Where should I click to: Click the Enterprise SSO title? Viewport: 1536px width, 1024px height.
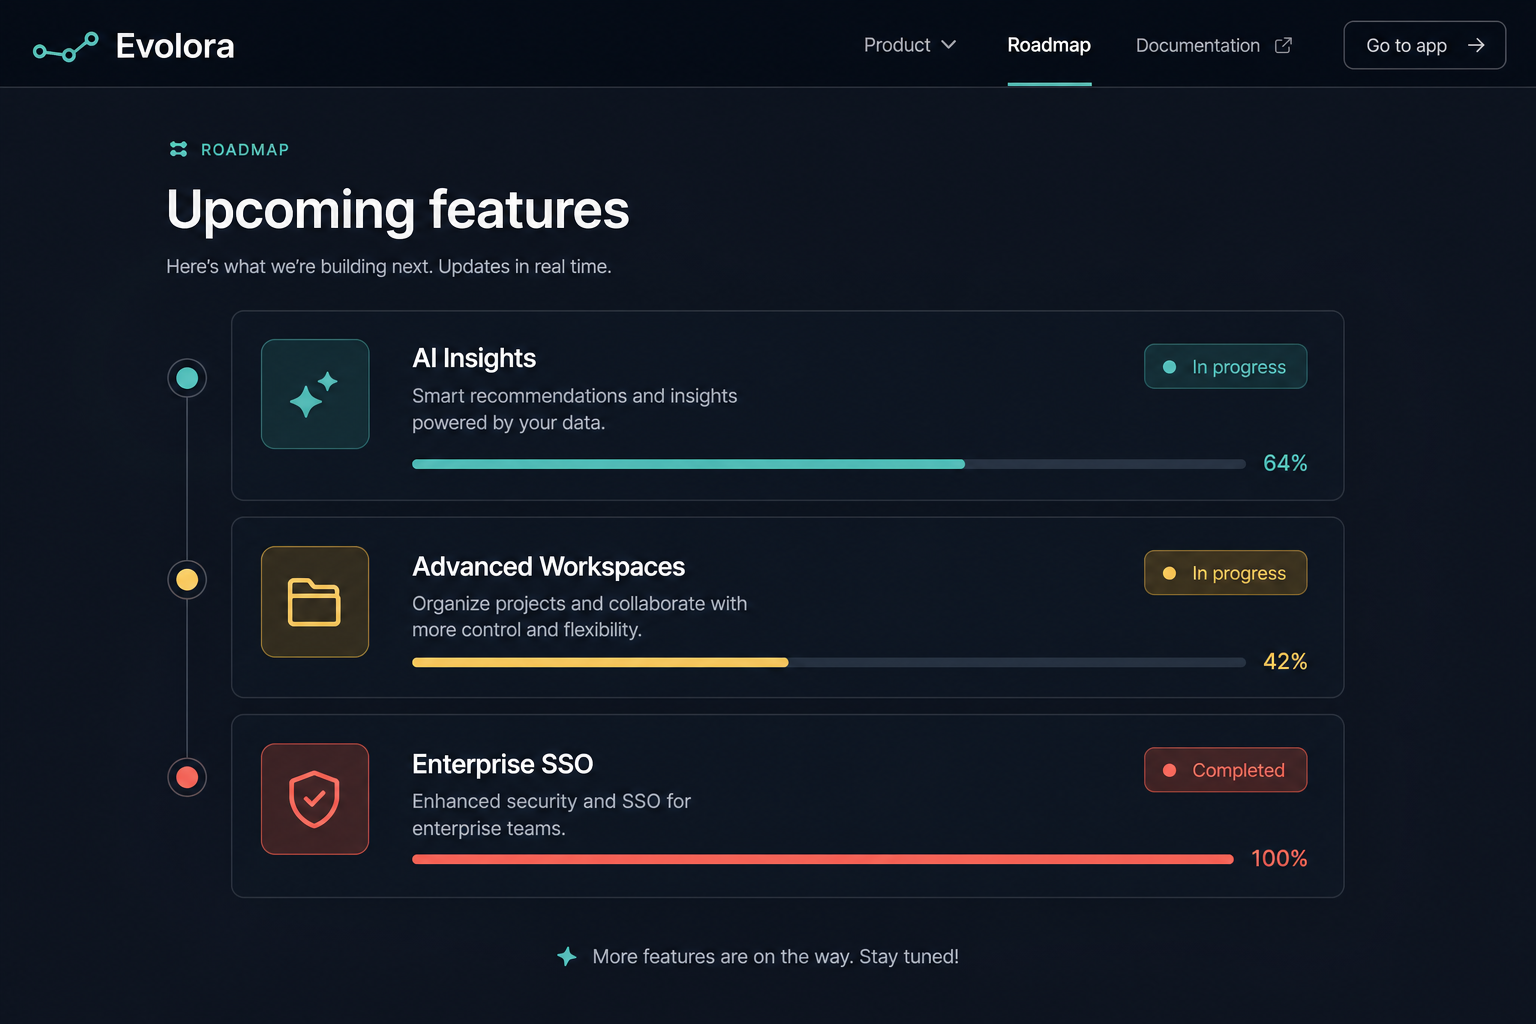tap(502, 764)
